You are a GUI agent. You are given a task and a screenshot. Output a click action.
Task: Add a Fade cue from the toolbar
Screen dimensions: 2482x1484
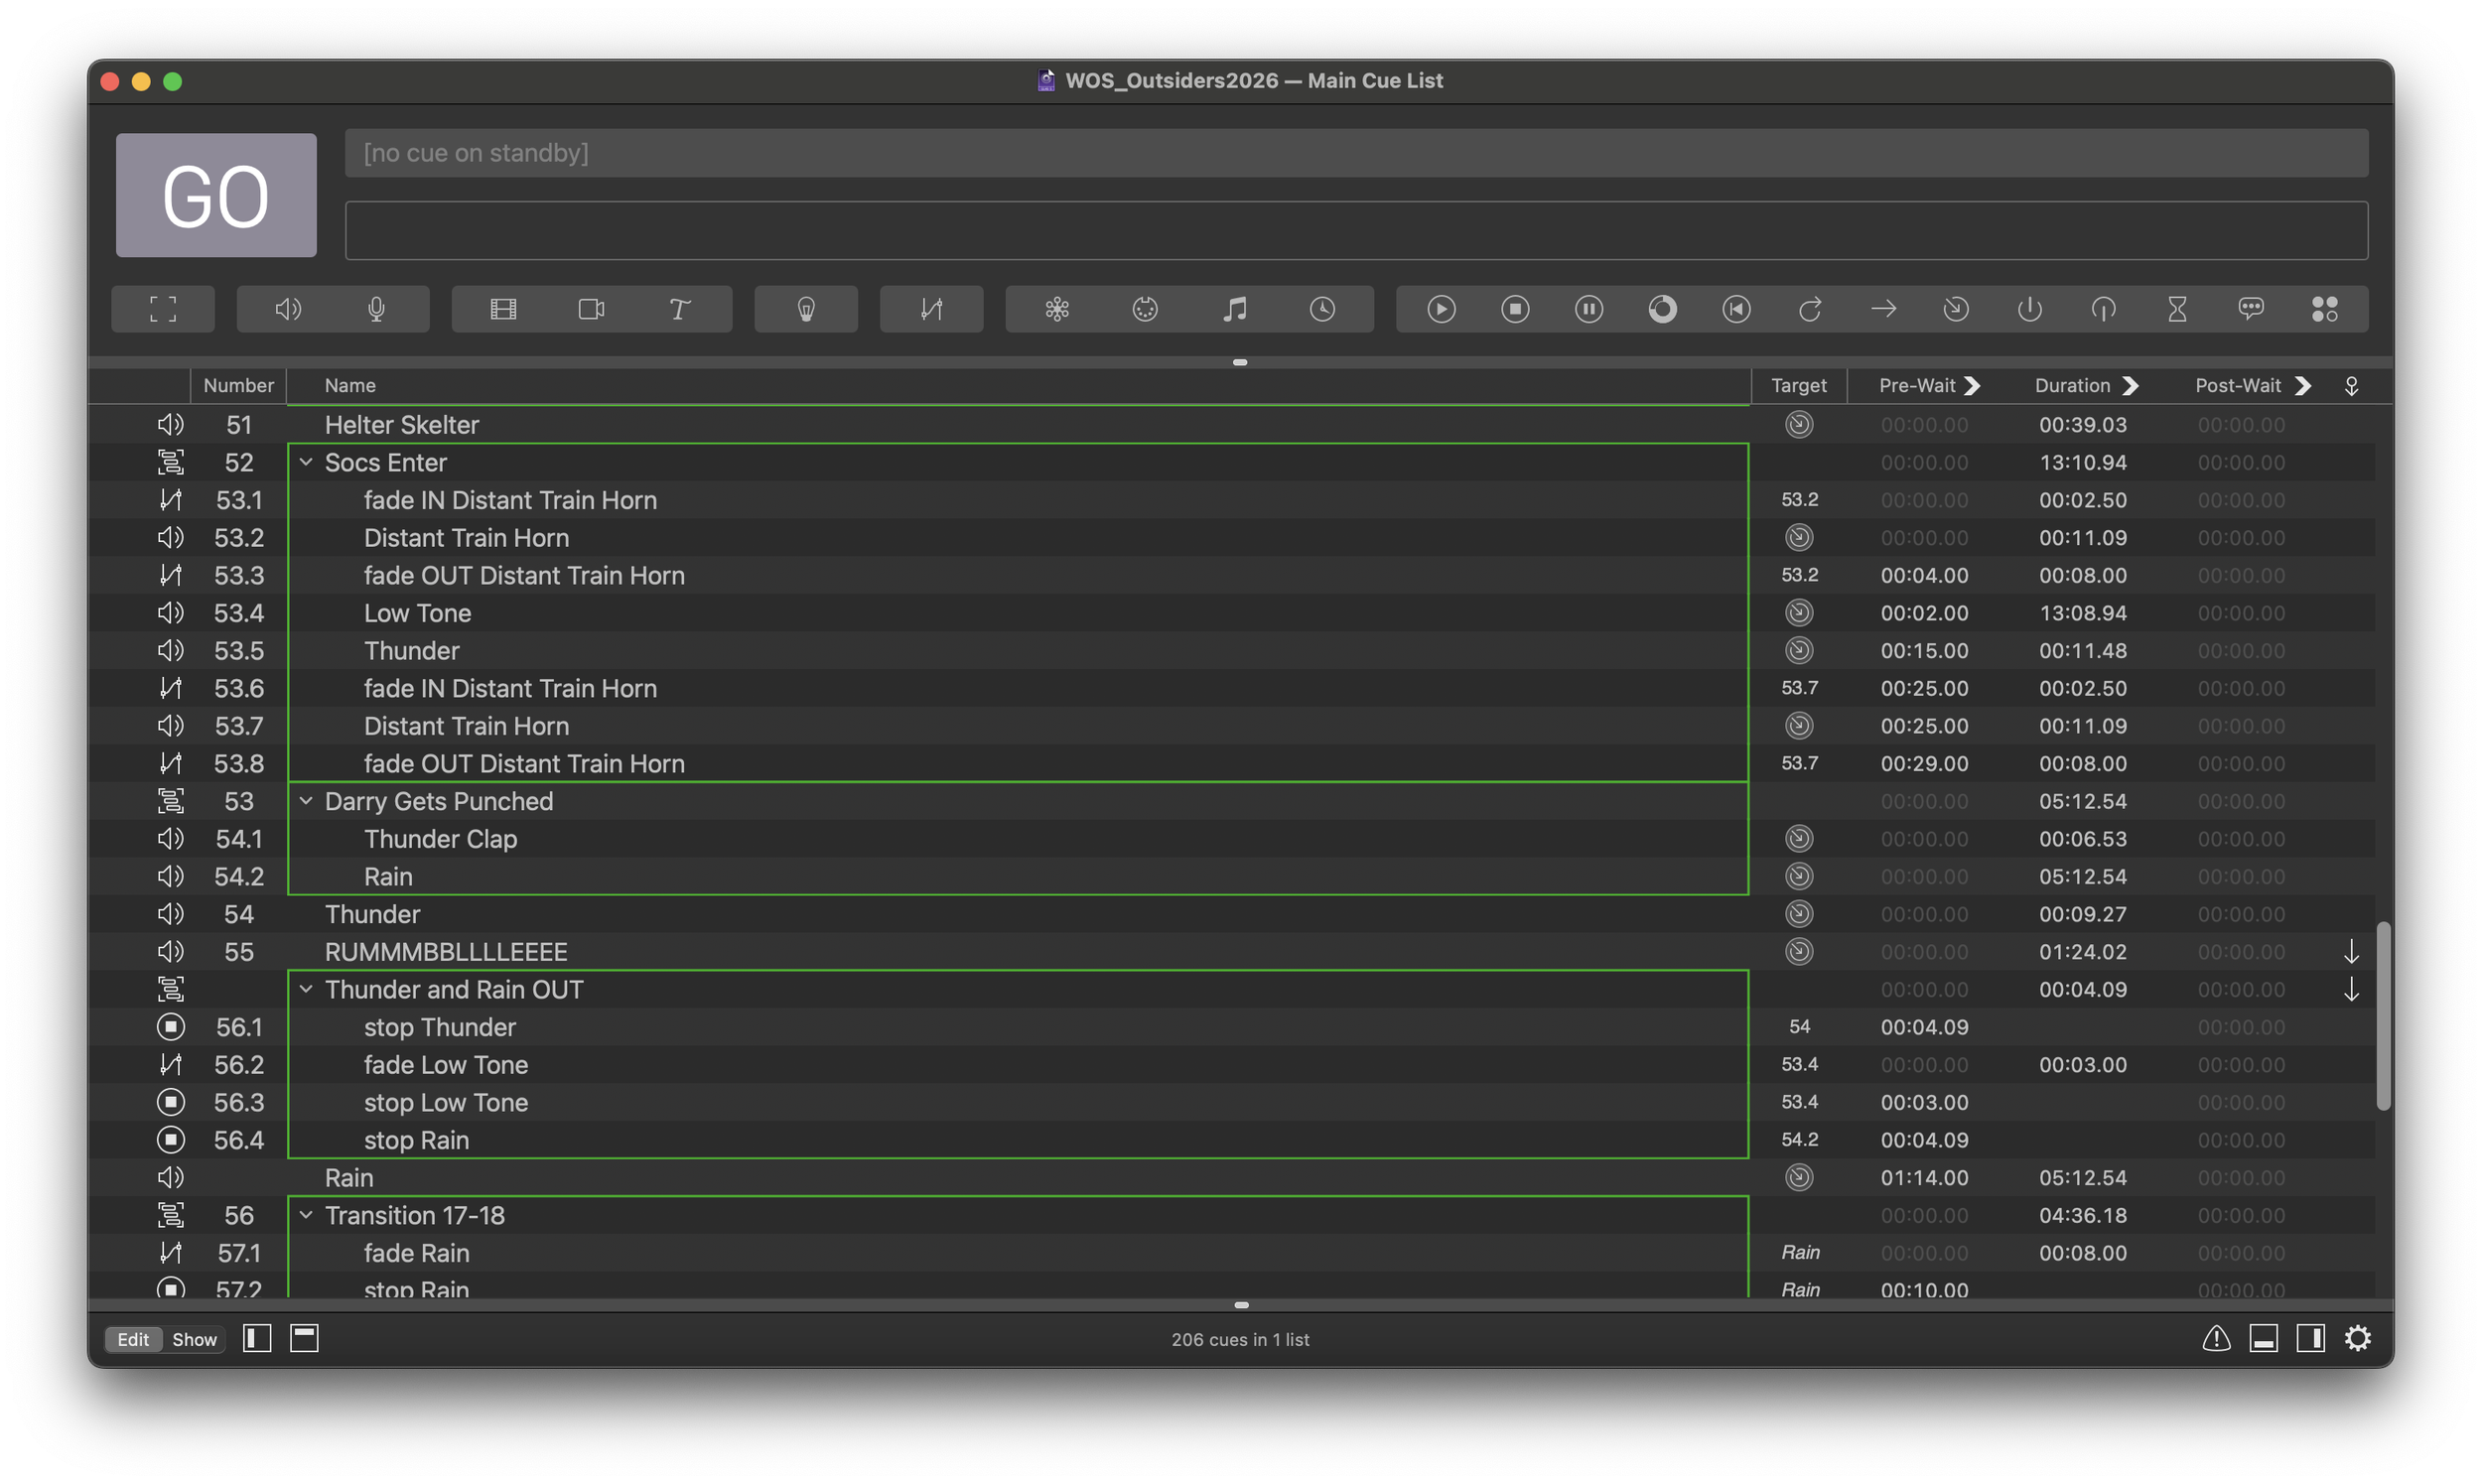(931, 309)
